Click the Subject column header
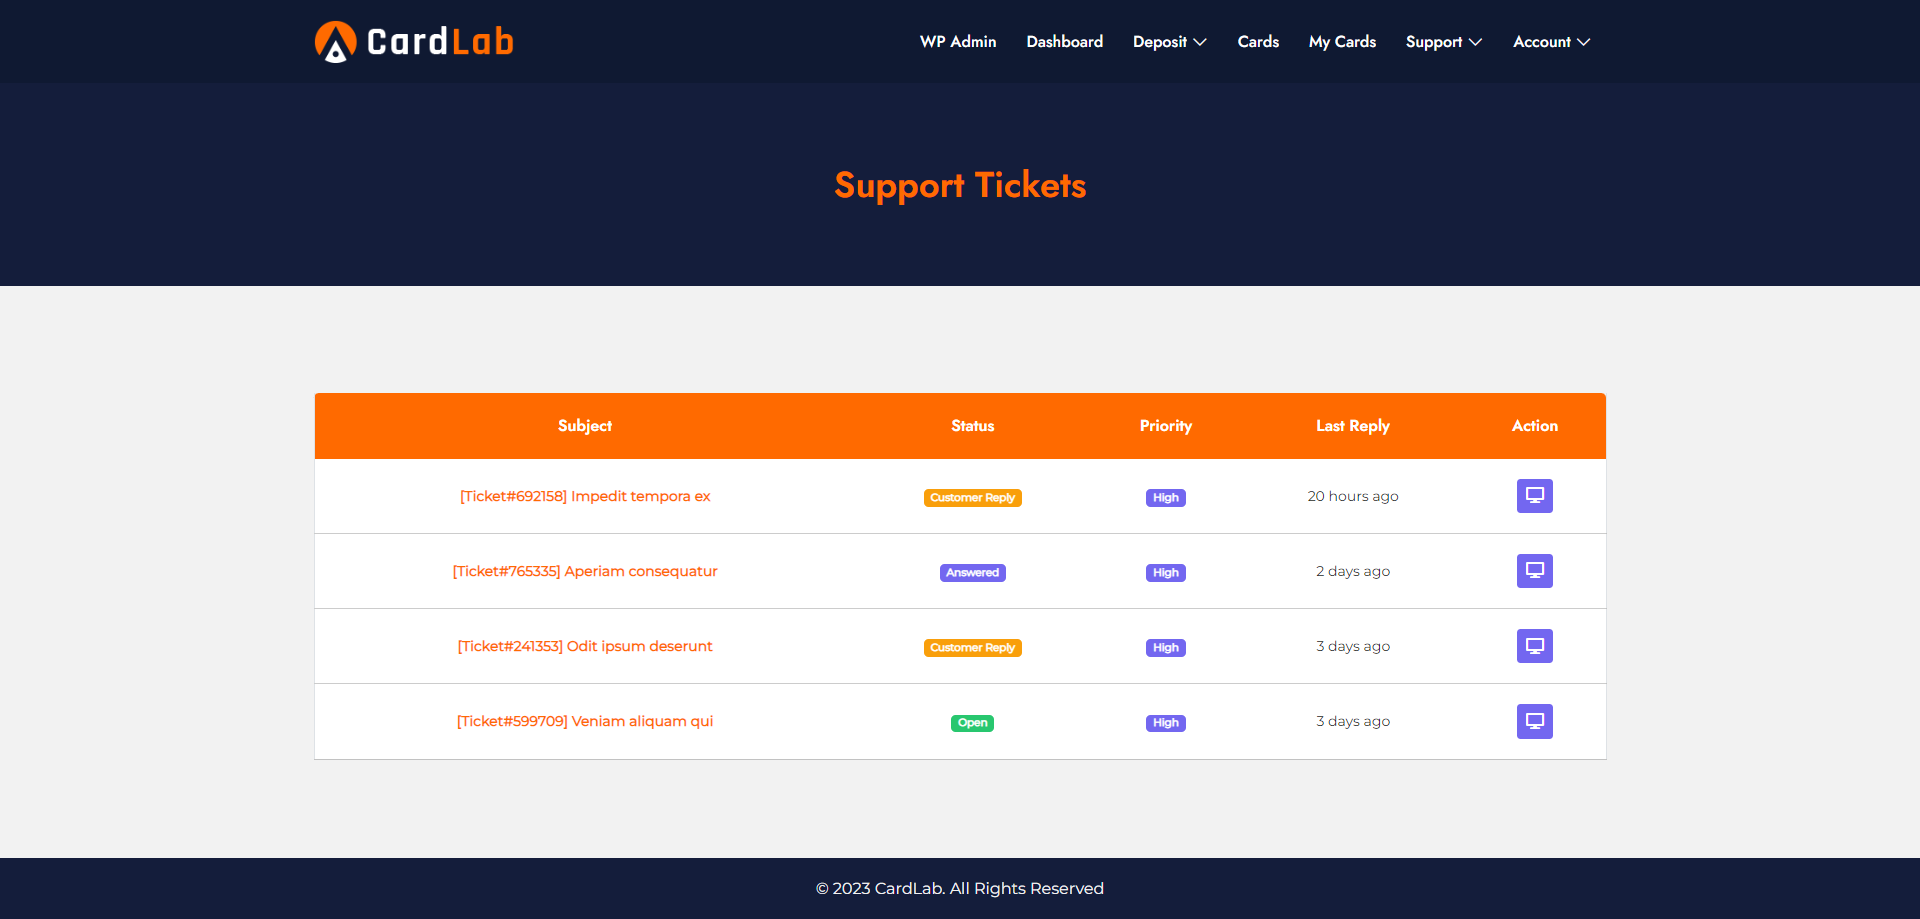 pyautogui.click(x=584, y=425)
